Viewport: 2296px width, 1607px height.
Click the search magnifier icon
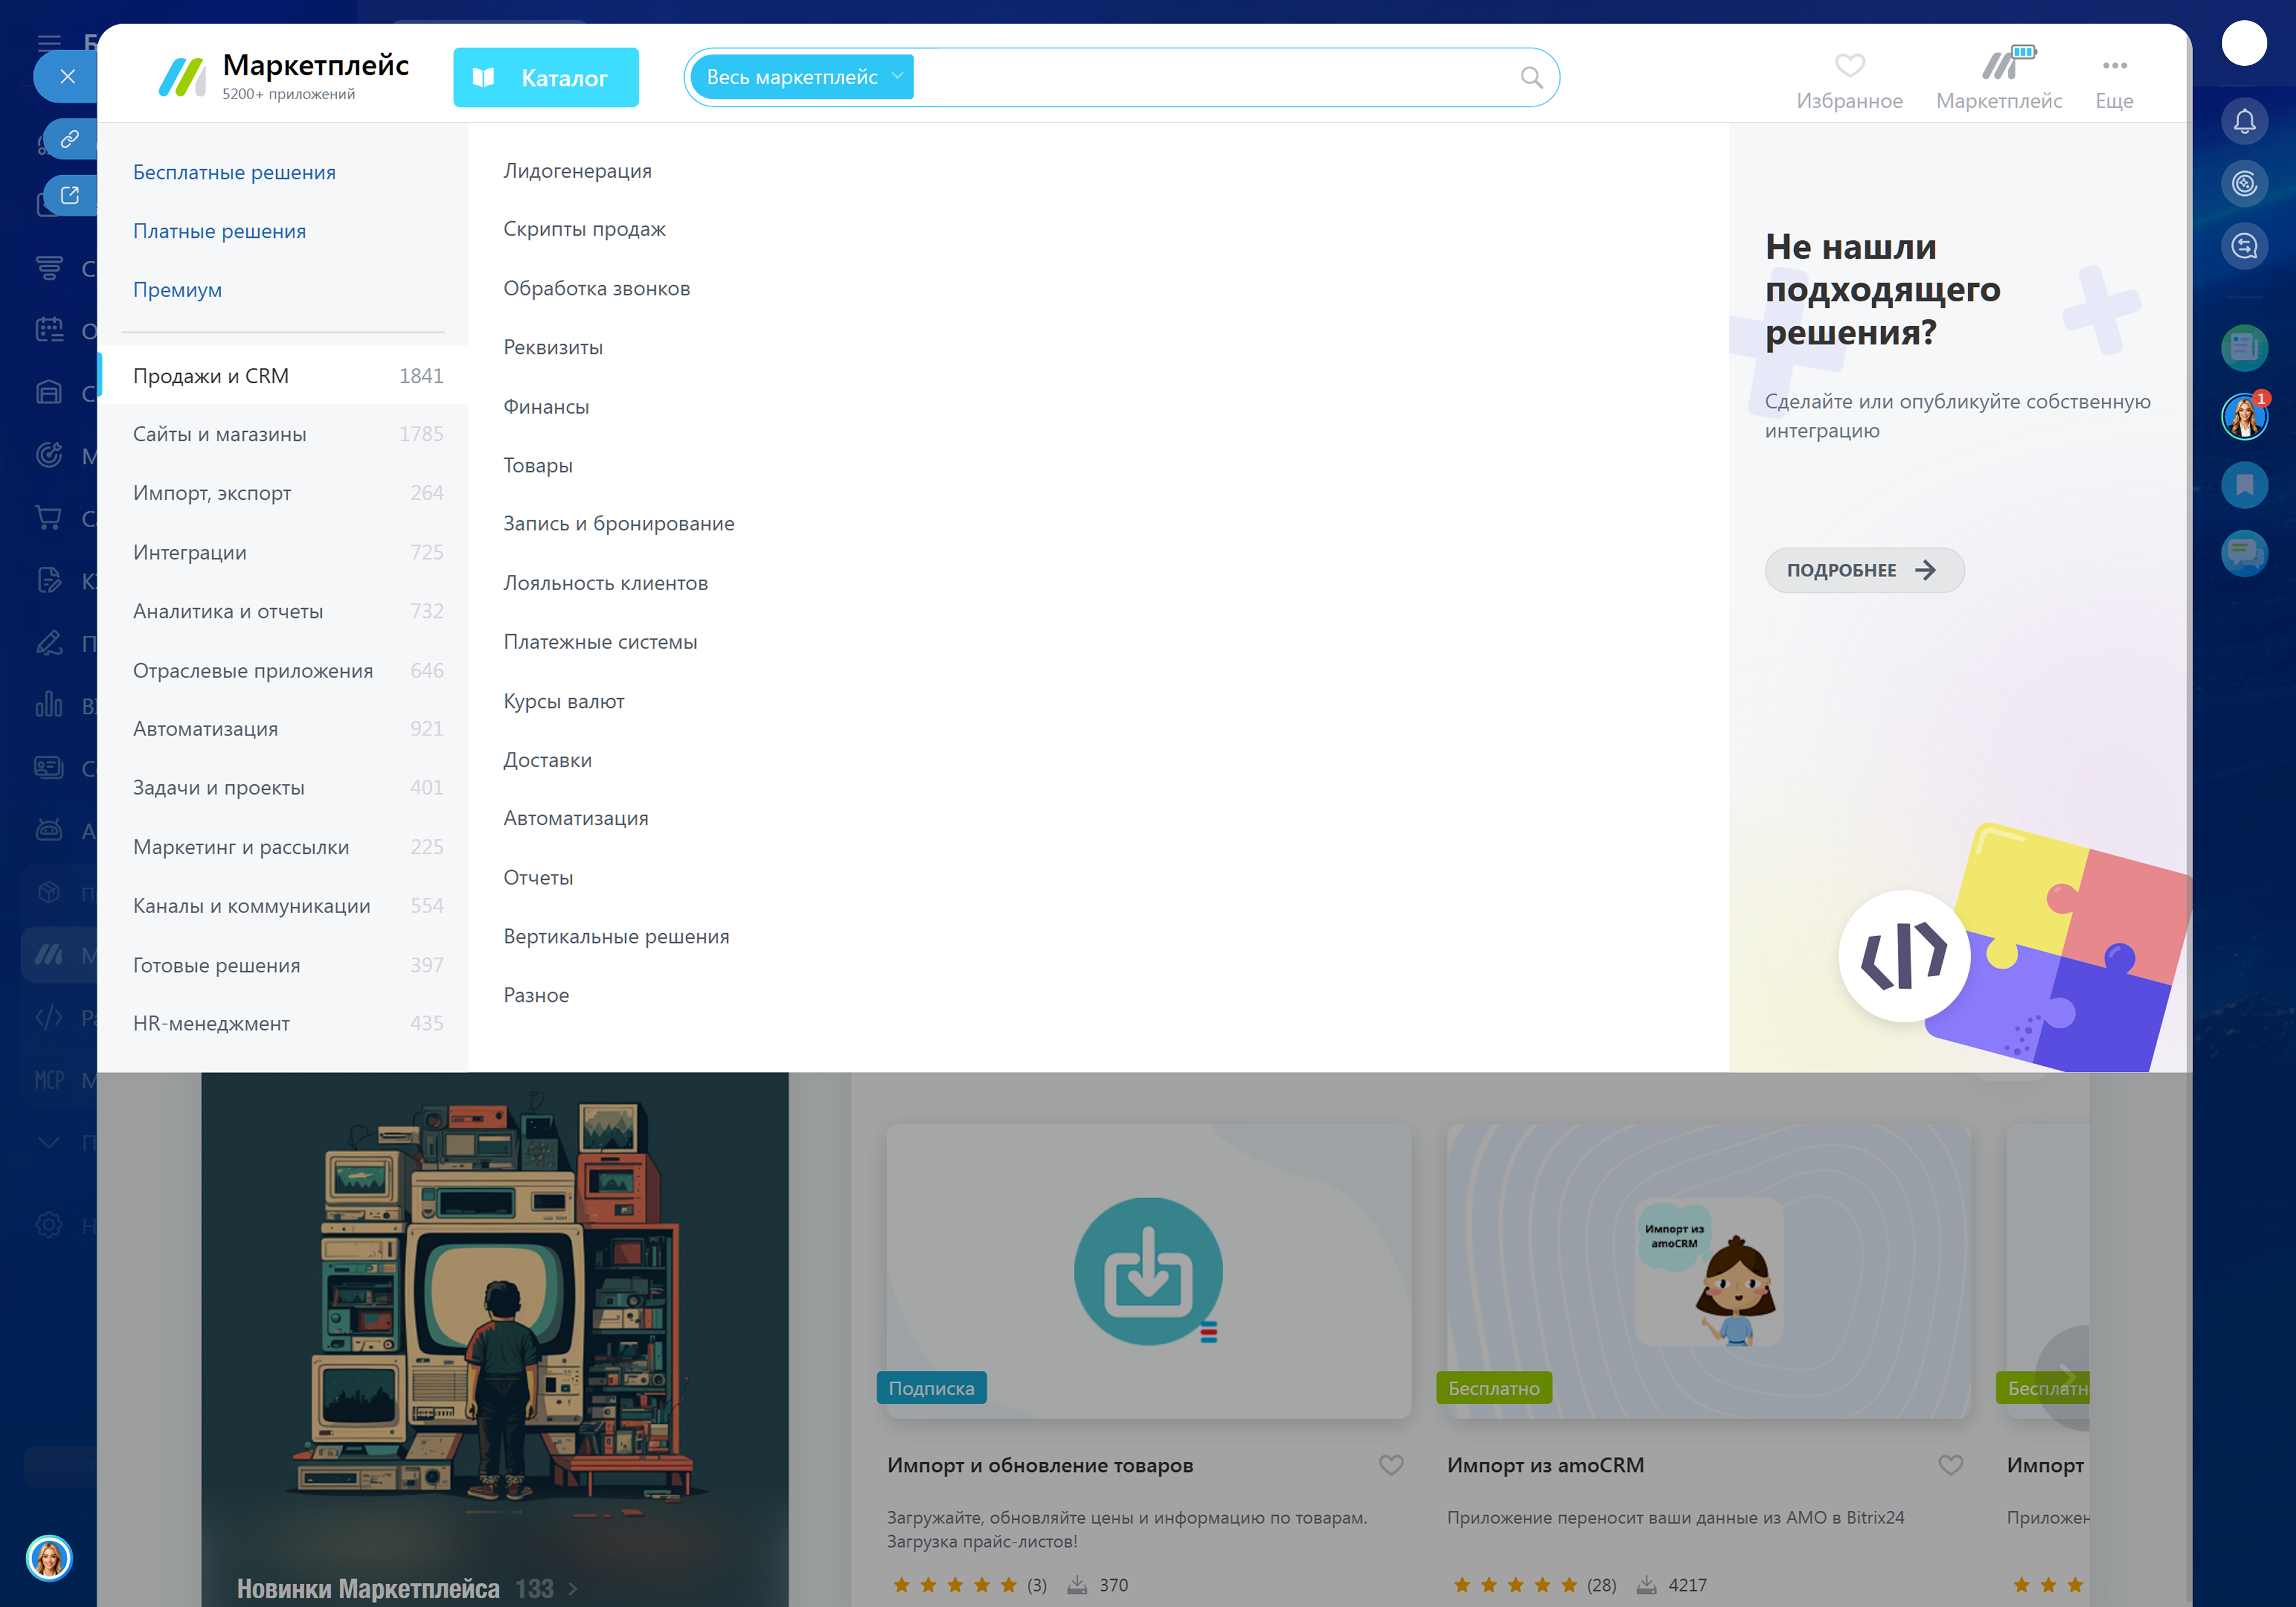pos(1530,77)
